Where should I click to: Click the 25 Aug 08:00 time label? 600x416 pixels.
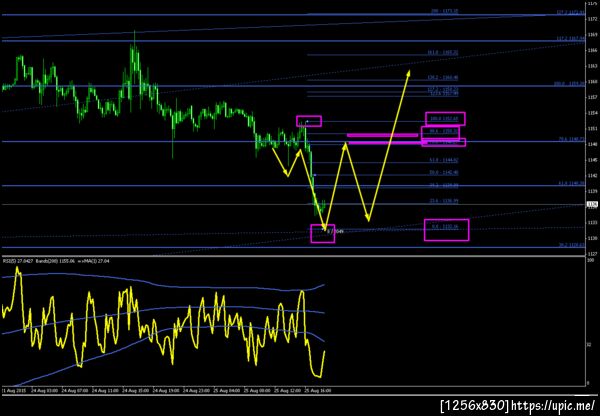coord(257,391)
